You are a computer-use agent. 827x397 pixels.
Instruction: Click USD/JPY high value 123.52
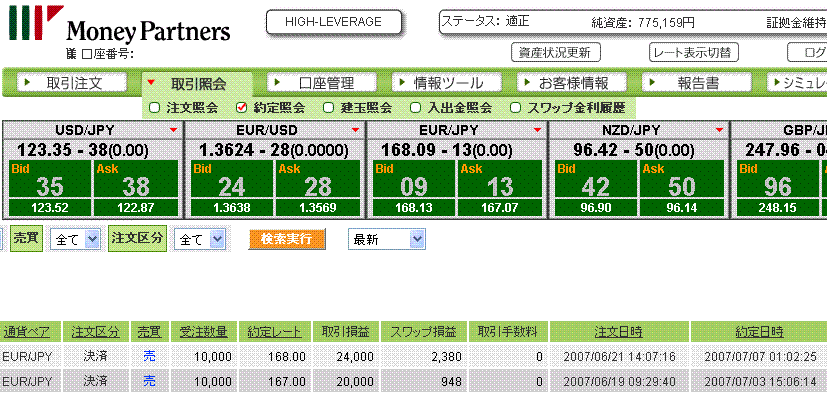[50, 208]
